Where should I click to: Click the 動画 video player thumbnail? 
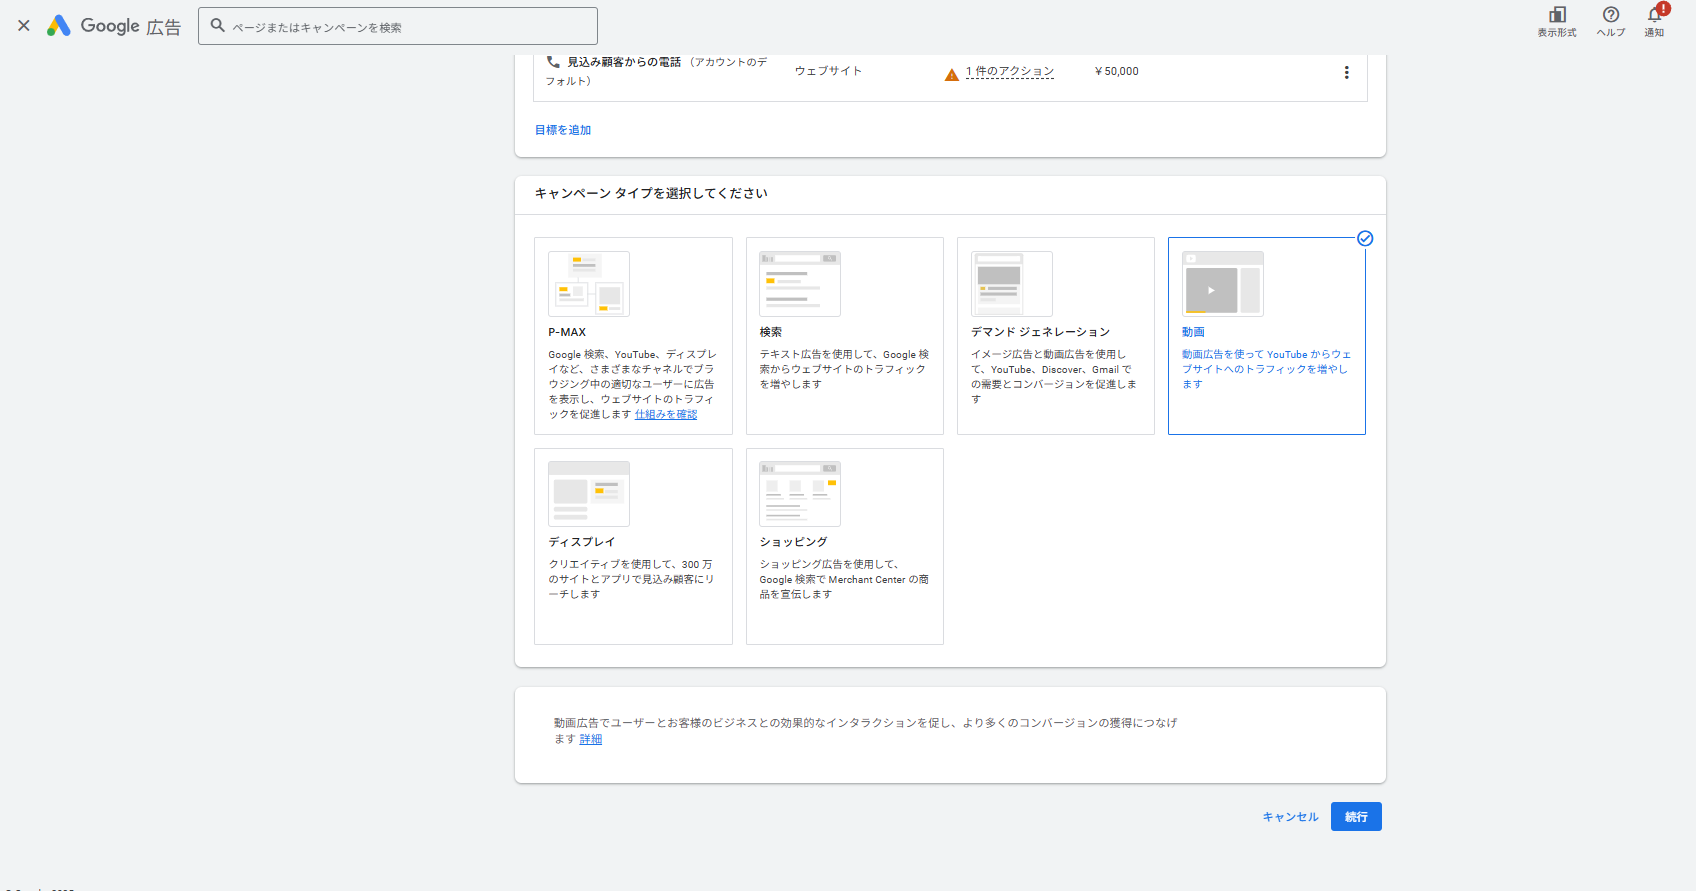click(x=1223, y=284)
